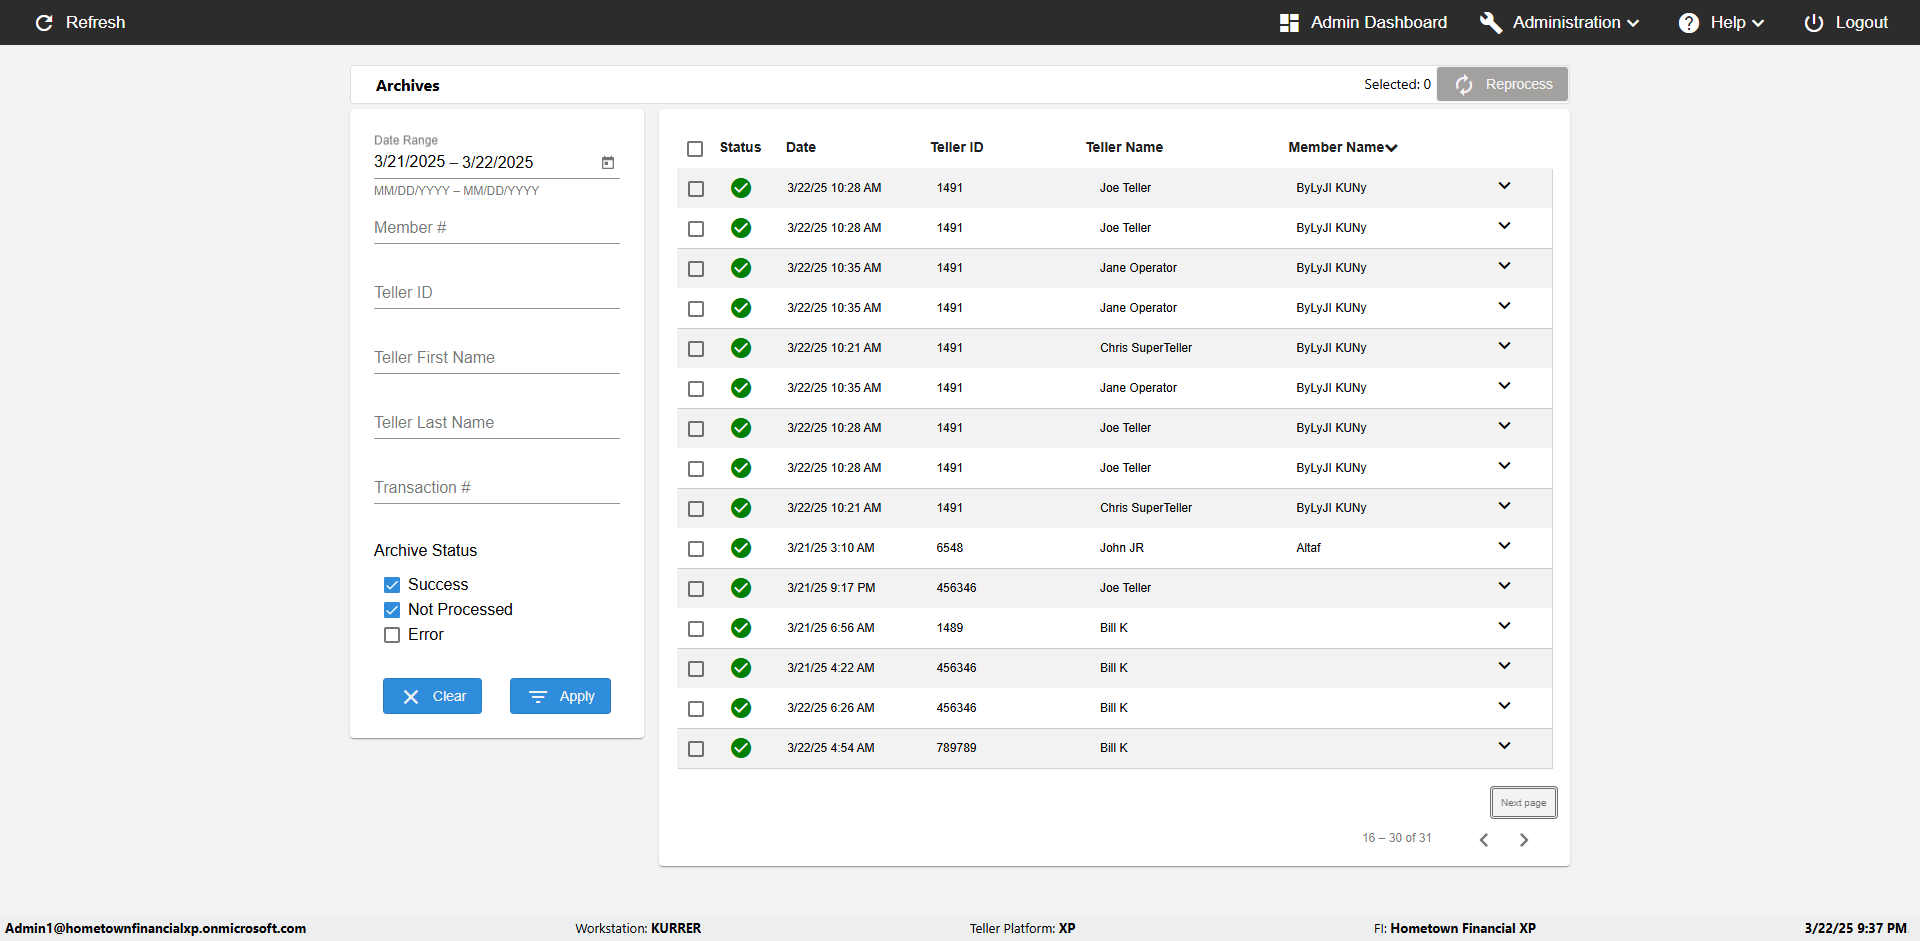Click the Logout power icon
This screenshot has width=1920, height=941.
point(1813,23)
